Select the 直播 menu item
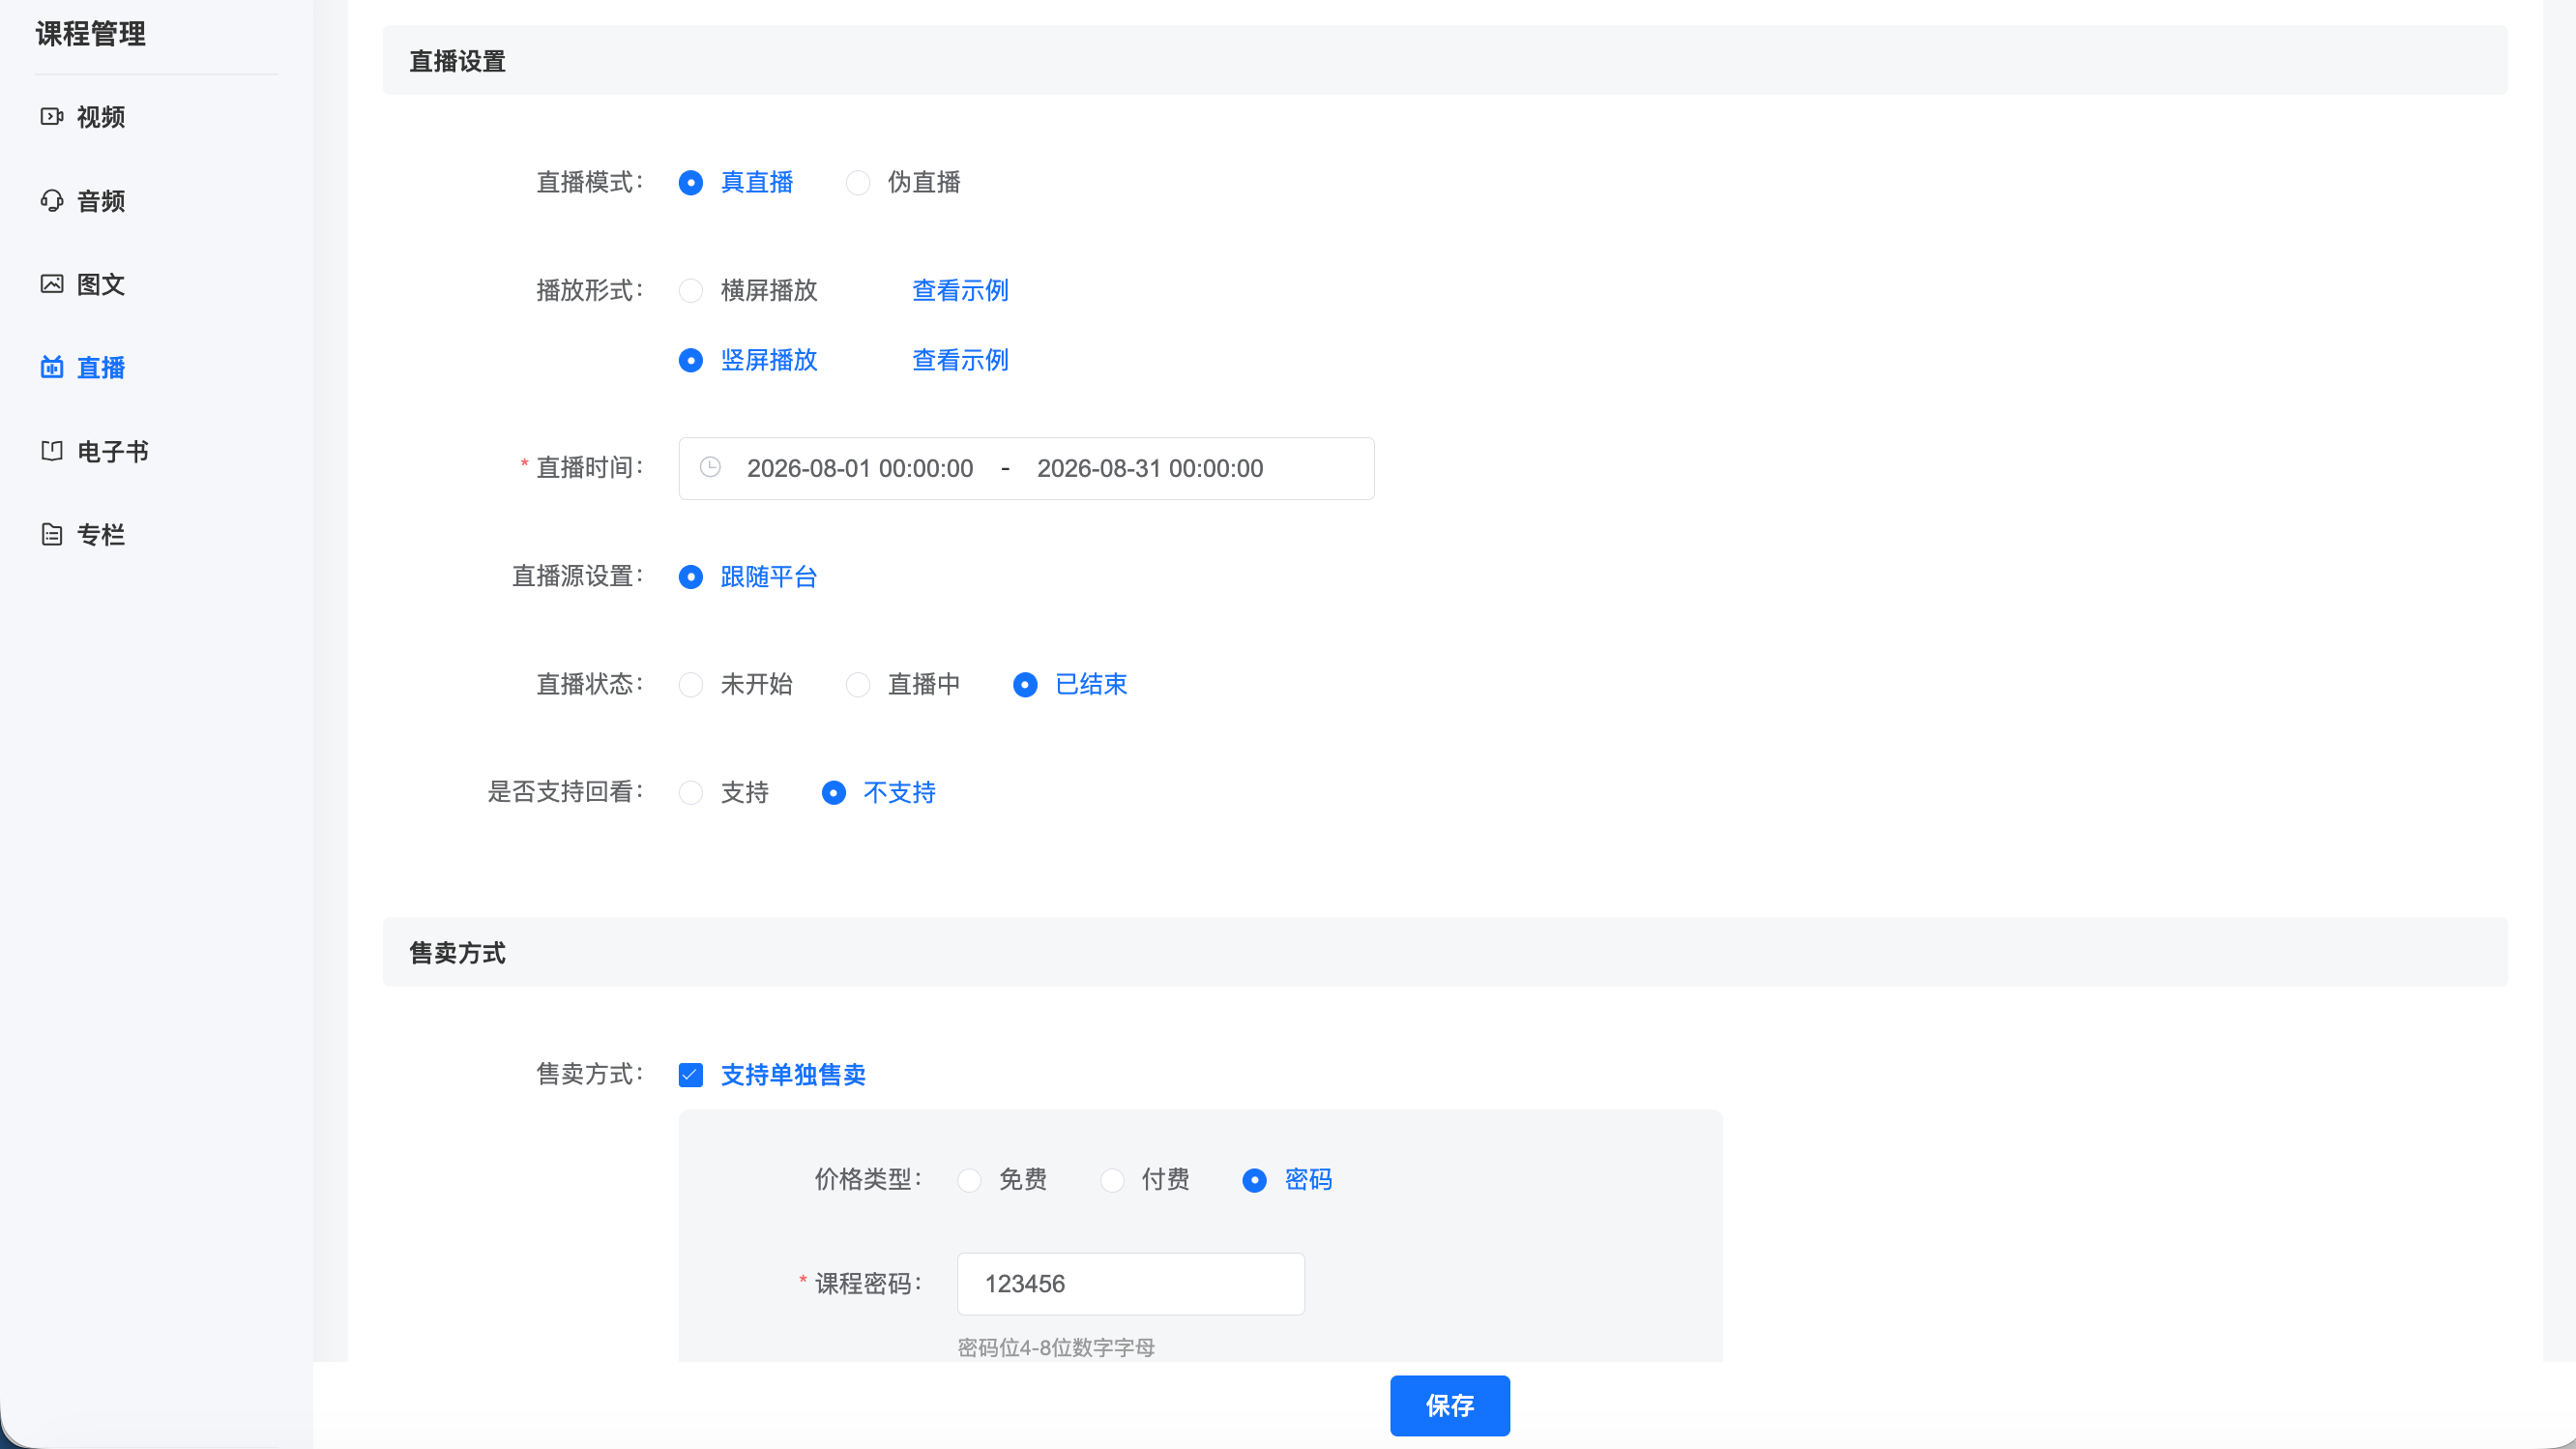Screen dimensions: 2576x1449 click(101, 367)
